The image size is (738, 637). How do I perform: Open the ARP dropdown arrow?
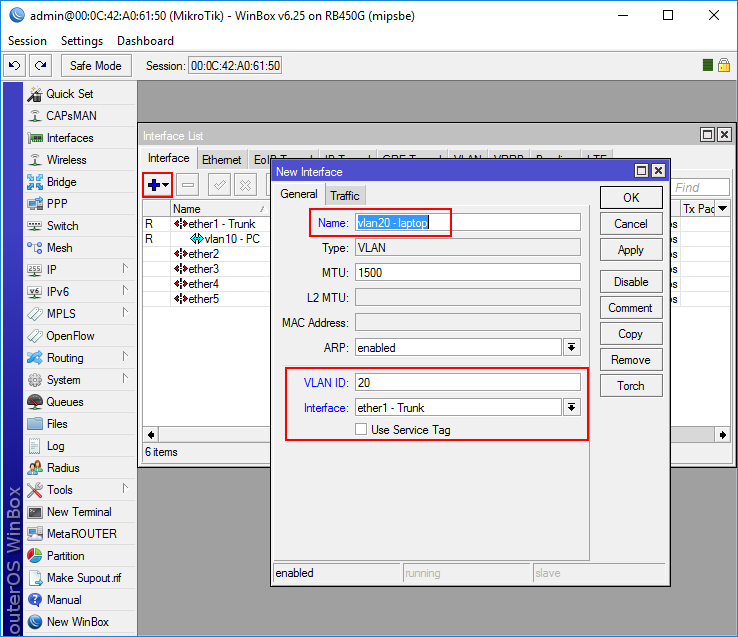571,347
